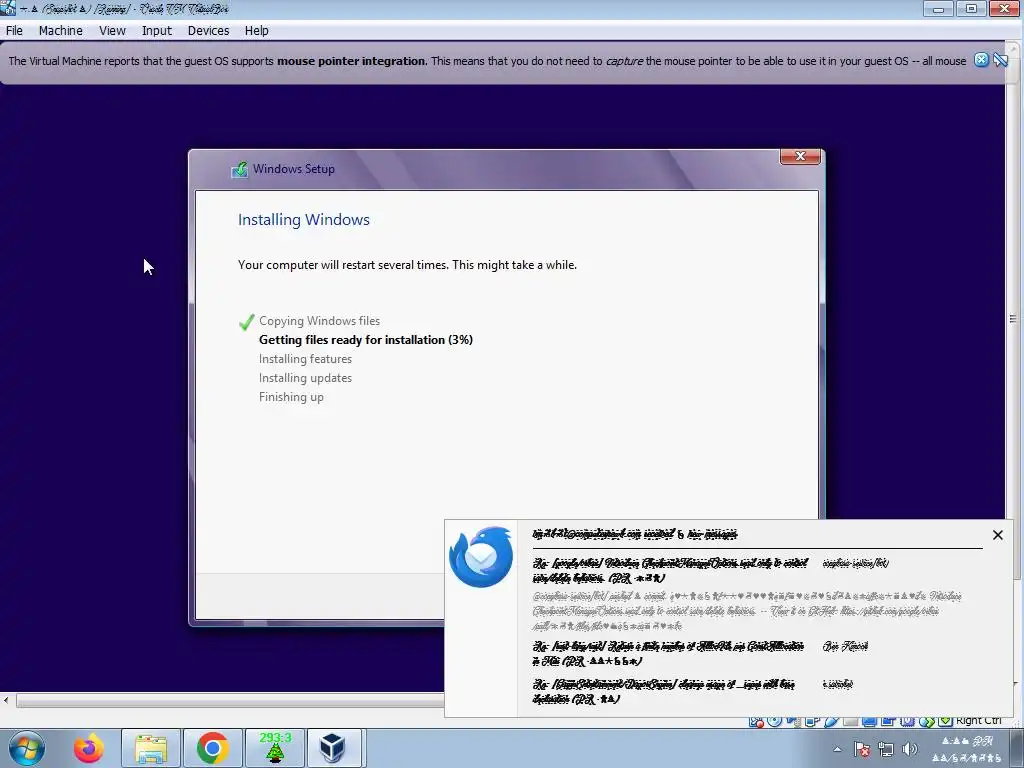Click the Windows Setup title icon
The width and height of the screenshot is (1024, 768).
pos(239,169)
